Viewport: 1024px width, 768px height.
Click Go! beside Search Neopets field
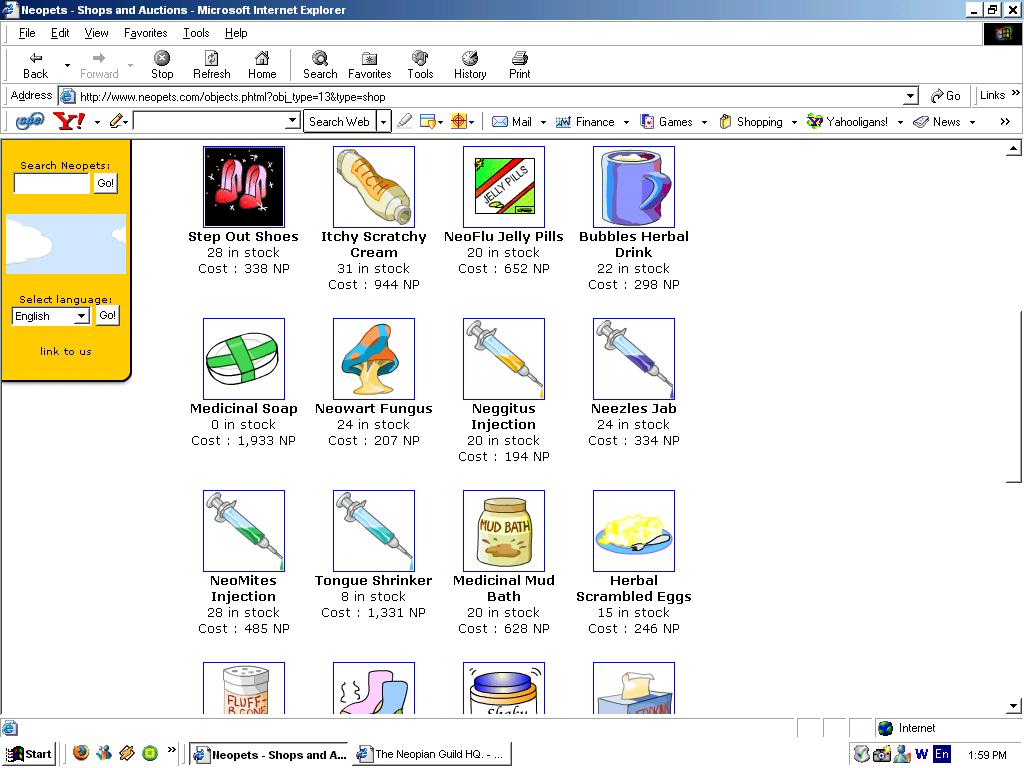pyautogui.click(x=106, y=184)
